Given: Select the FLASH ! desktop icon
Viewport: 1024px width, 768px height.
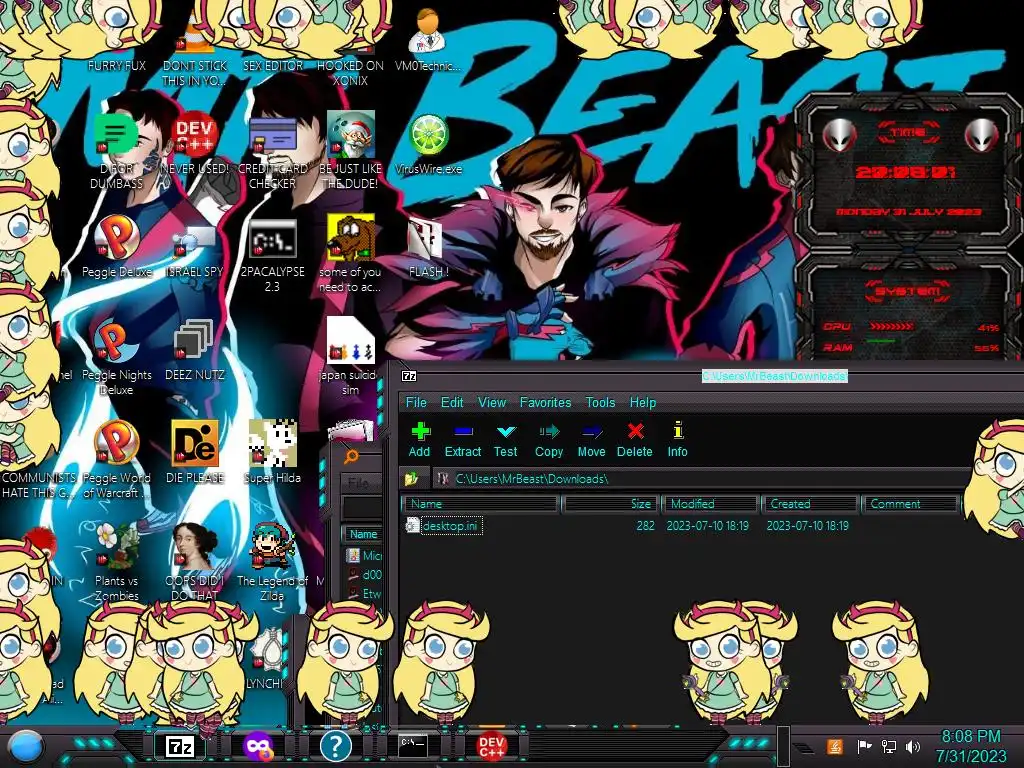Looking at the screenshot, I should tap(428, 248).
